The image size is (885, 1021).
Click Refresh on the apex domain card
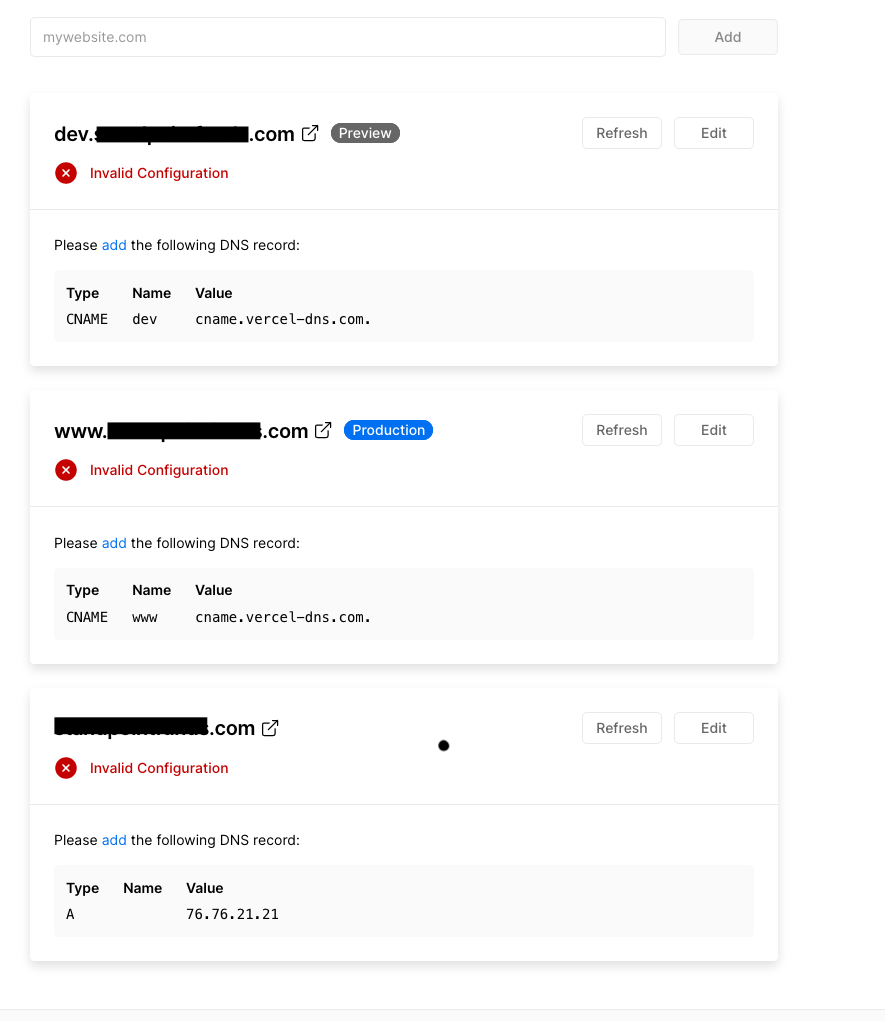621,727
